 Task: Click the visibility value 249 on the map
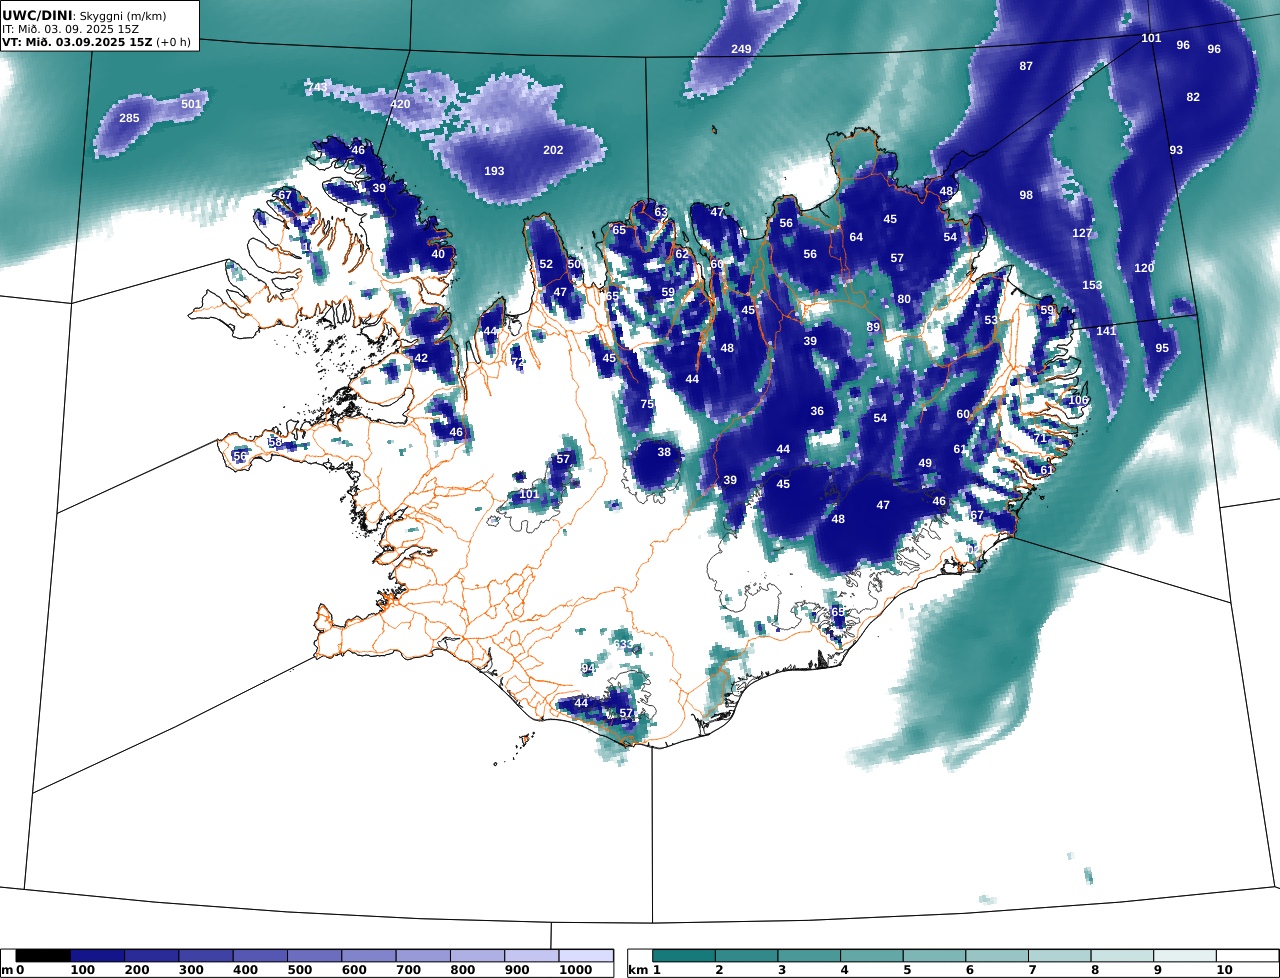[741, 49]
